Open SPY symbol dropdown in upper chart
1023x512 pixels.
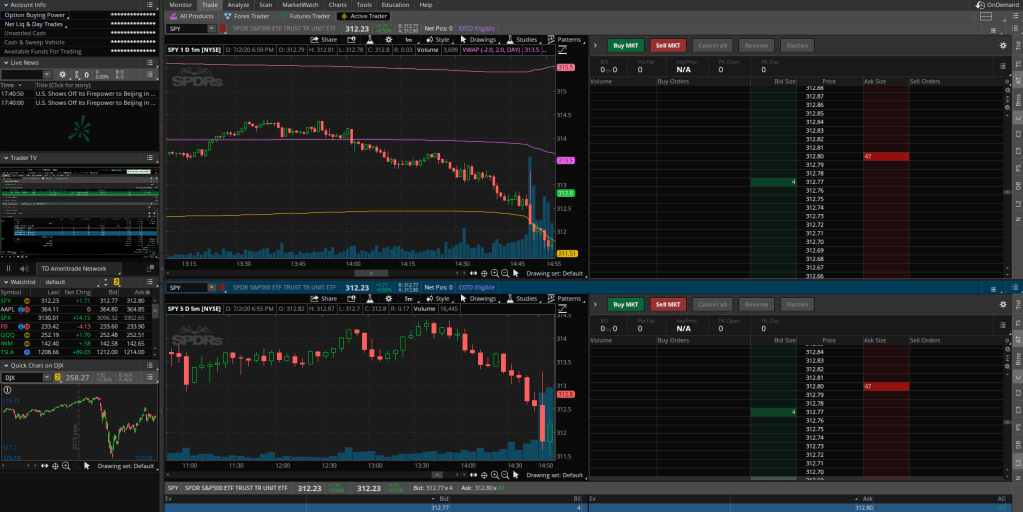click(x=211, y=29)
